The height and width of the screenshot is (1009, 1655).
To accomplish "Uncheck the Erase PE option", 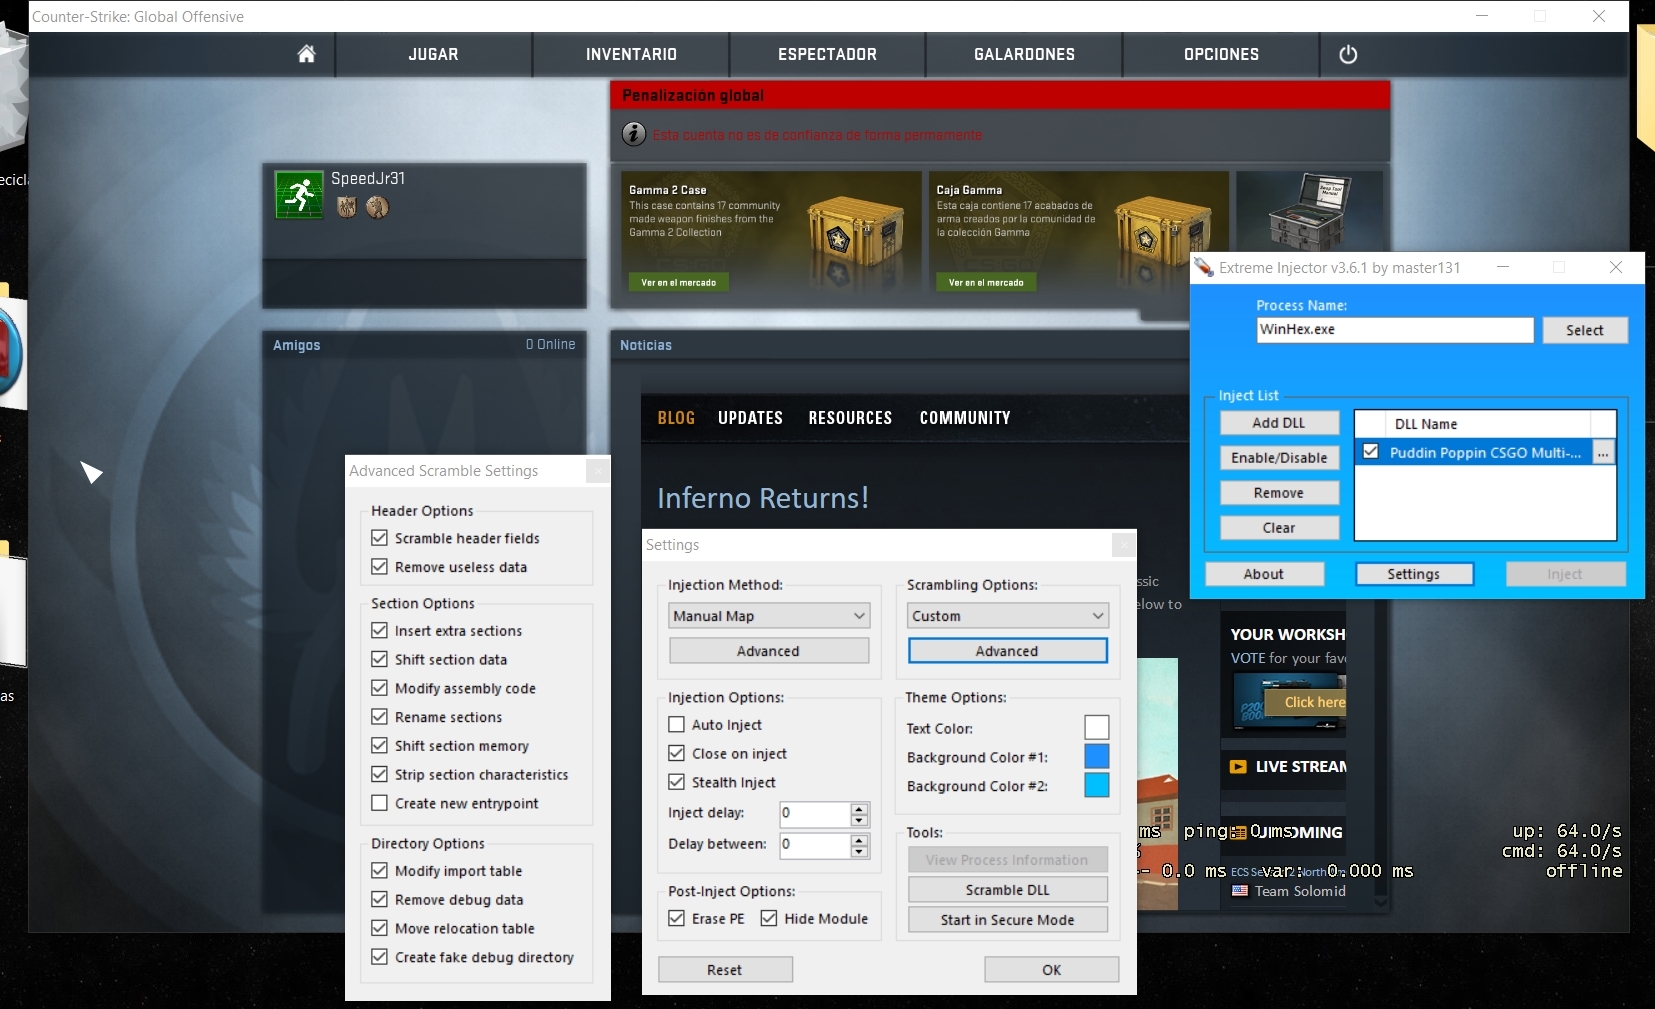I will (x=677, y=918).
